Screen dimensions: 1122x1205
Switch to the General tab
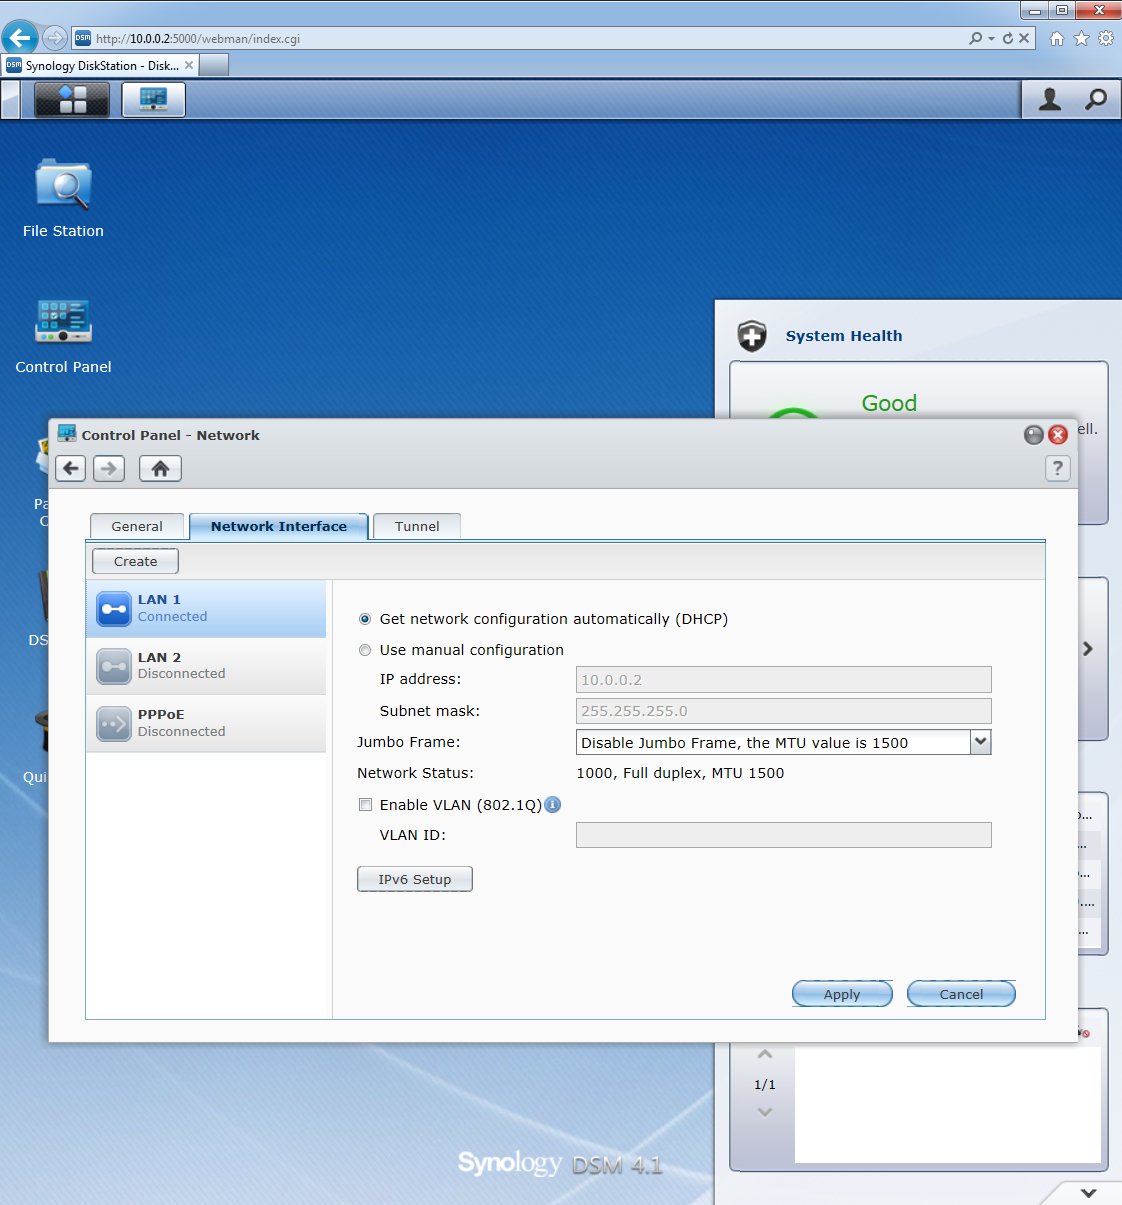(137, 526)
